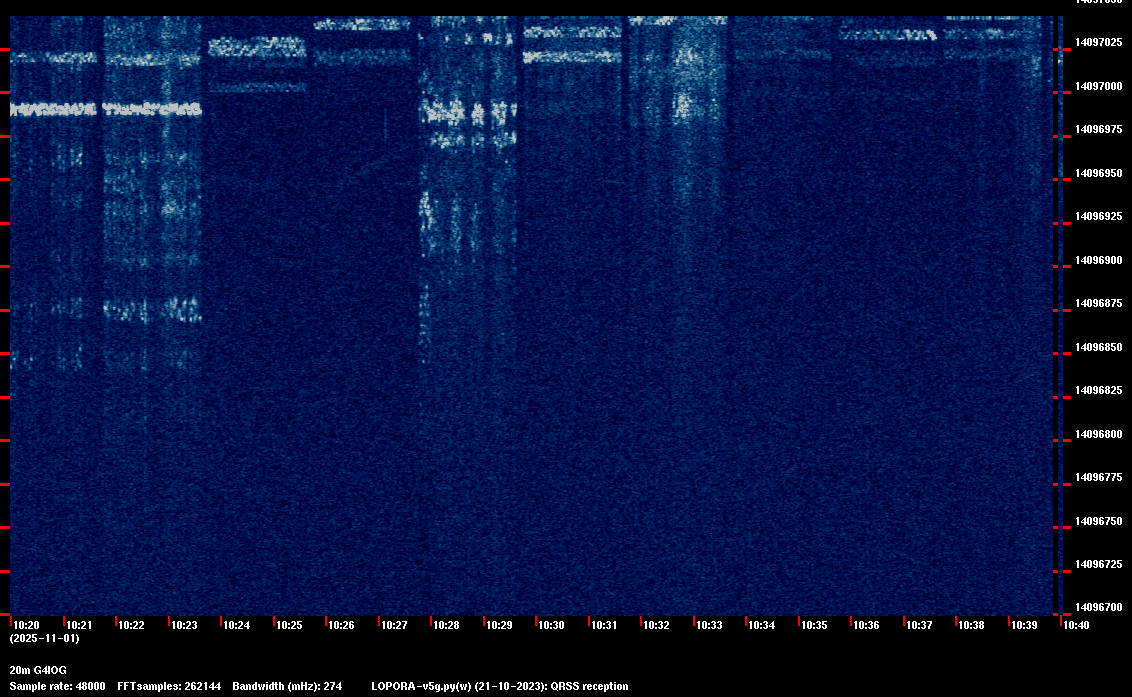Click the 10:34 time axis label

(762, 625)
